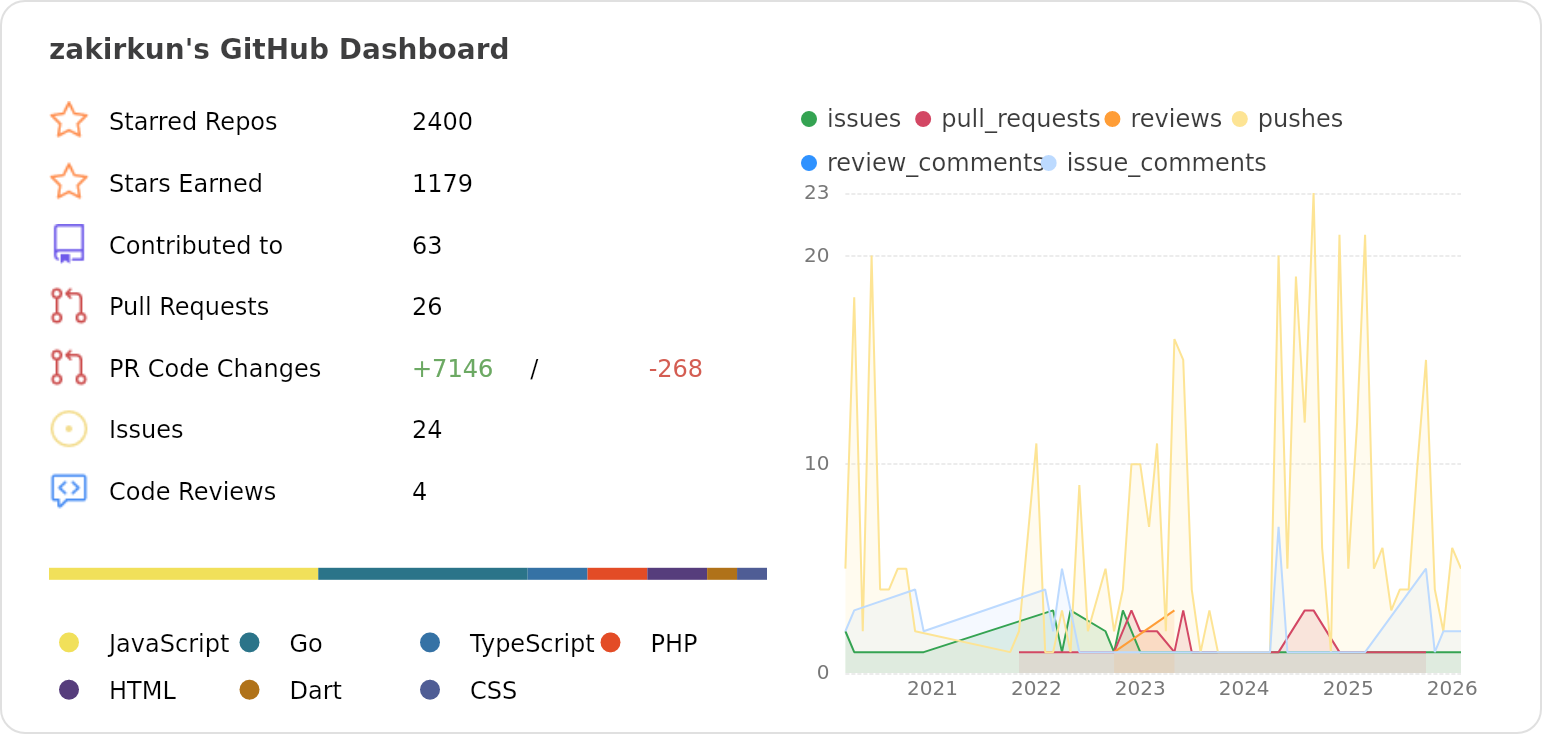Viewport: 1542px width, 734px height.
Task: Click the Contributed to repository icon
Action: [x=68, y=244]
